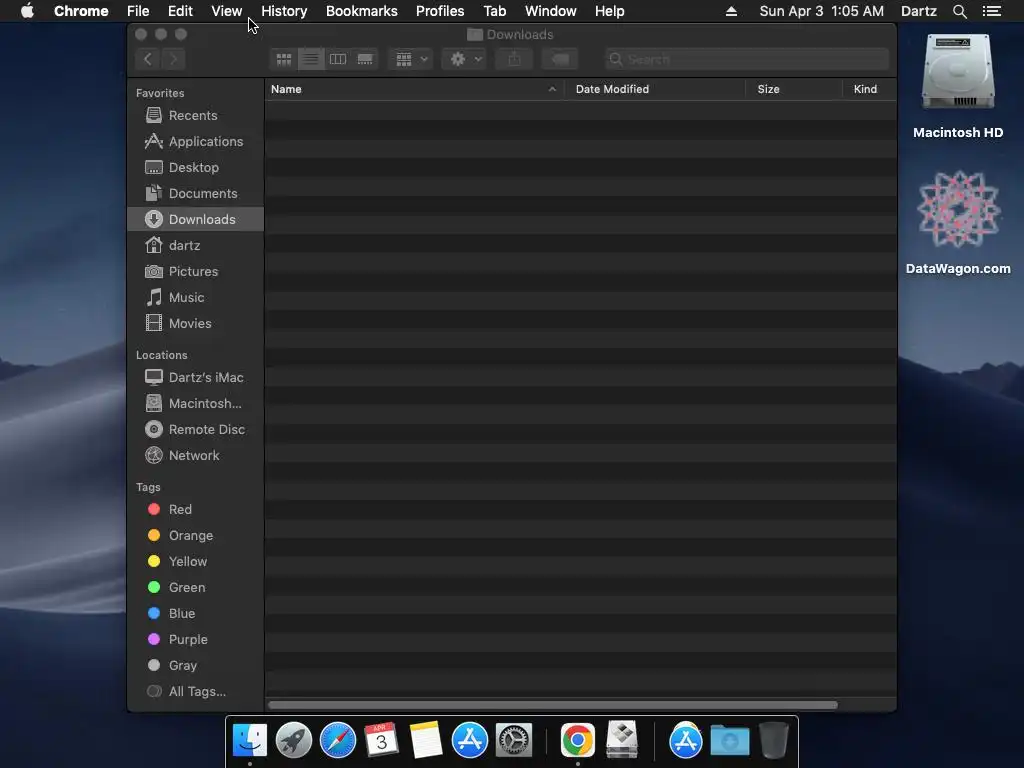Viewport: 1024px width, 768px height.
Task: Open Documents in the sidebar
Action: click(195, 194)
